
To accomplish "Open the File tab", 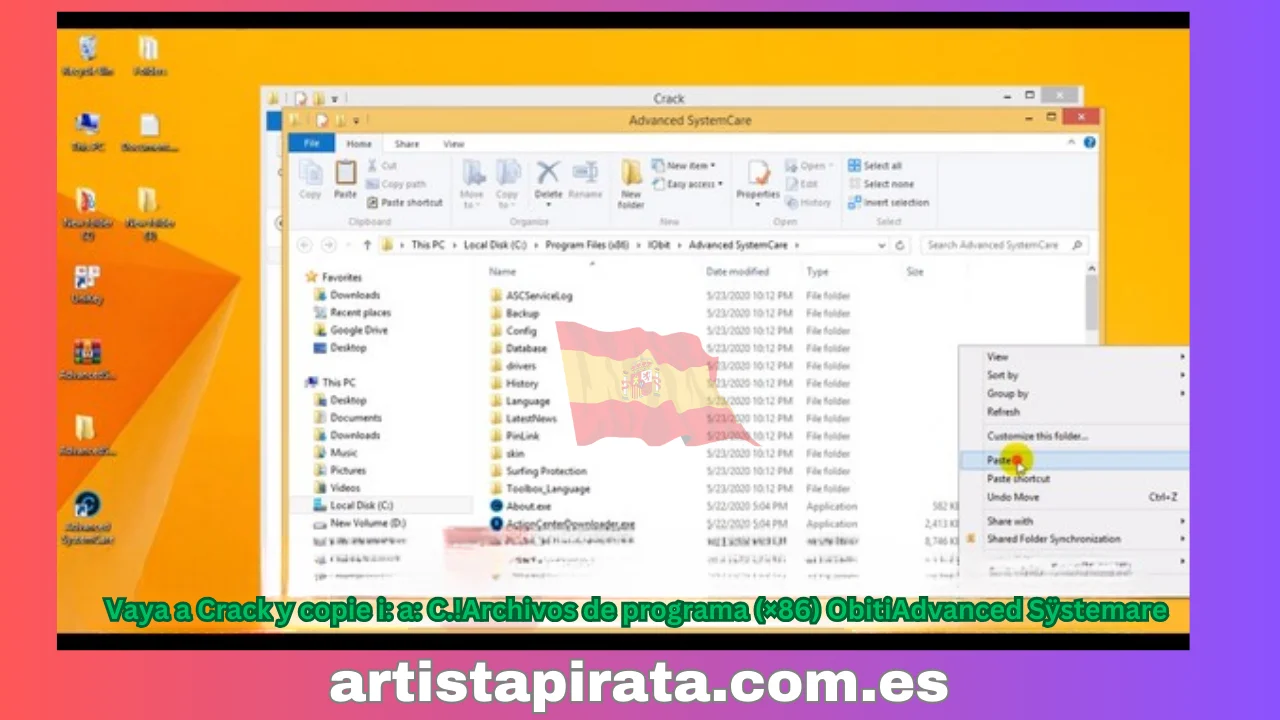I will point(312,143).
